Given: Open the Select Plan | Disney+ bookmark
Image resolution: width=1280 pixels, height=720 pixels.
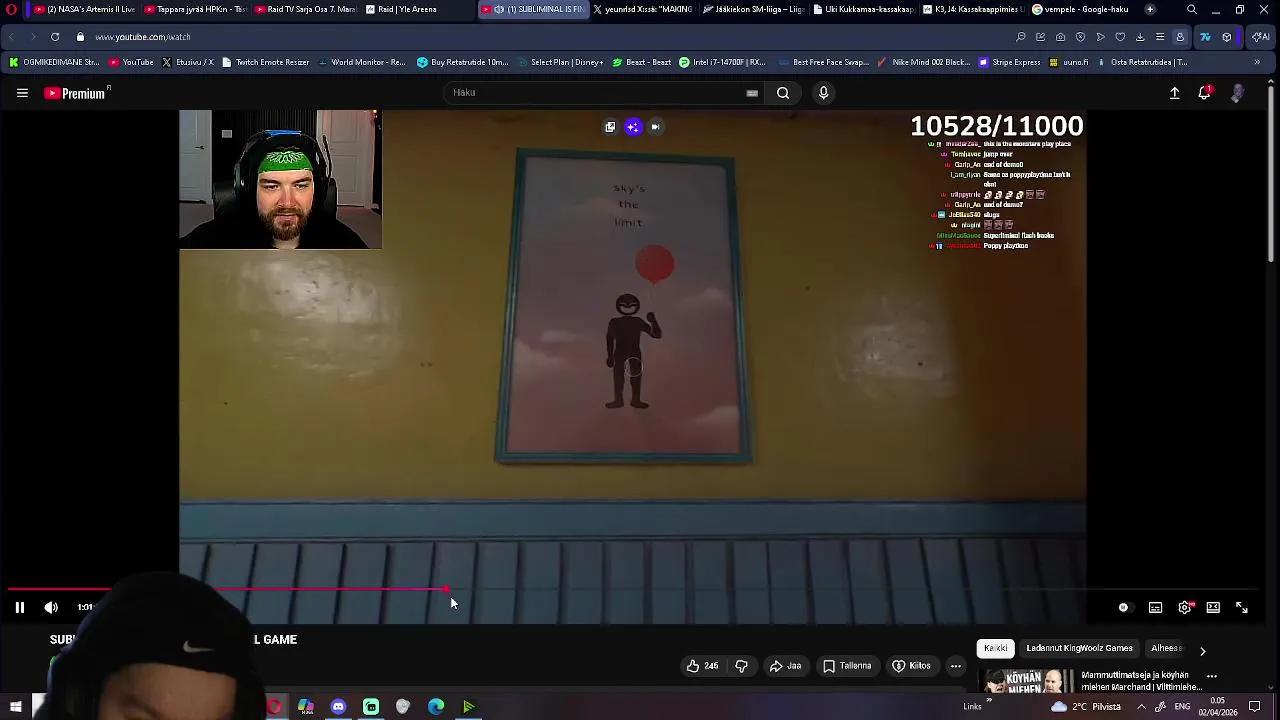Looking at the screenshot, I should click(x=558, y=62).
